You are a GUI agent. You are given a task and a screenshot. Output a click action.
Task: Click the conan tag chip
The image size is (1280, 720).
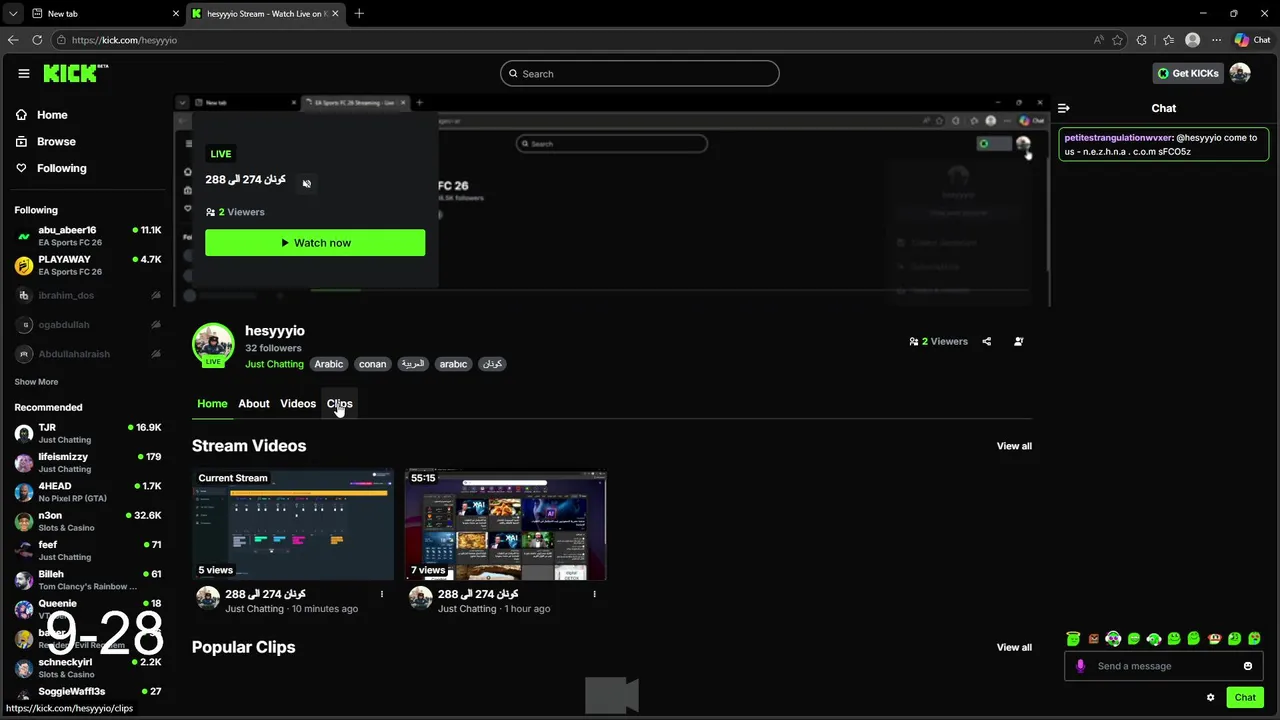coord(373,364)
